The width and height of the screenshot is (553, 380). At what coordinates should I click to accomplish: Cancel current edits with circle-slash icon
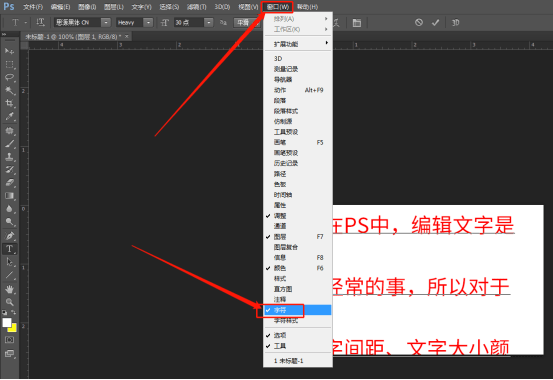[x=419, y=23]
